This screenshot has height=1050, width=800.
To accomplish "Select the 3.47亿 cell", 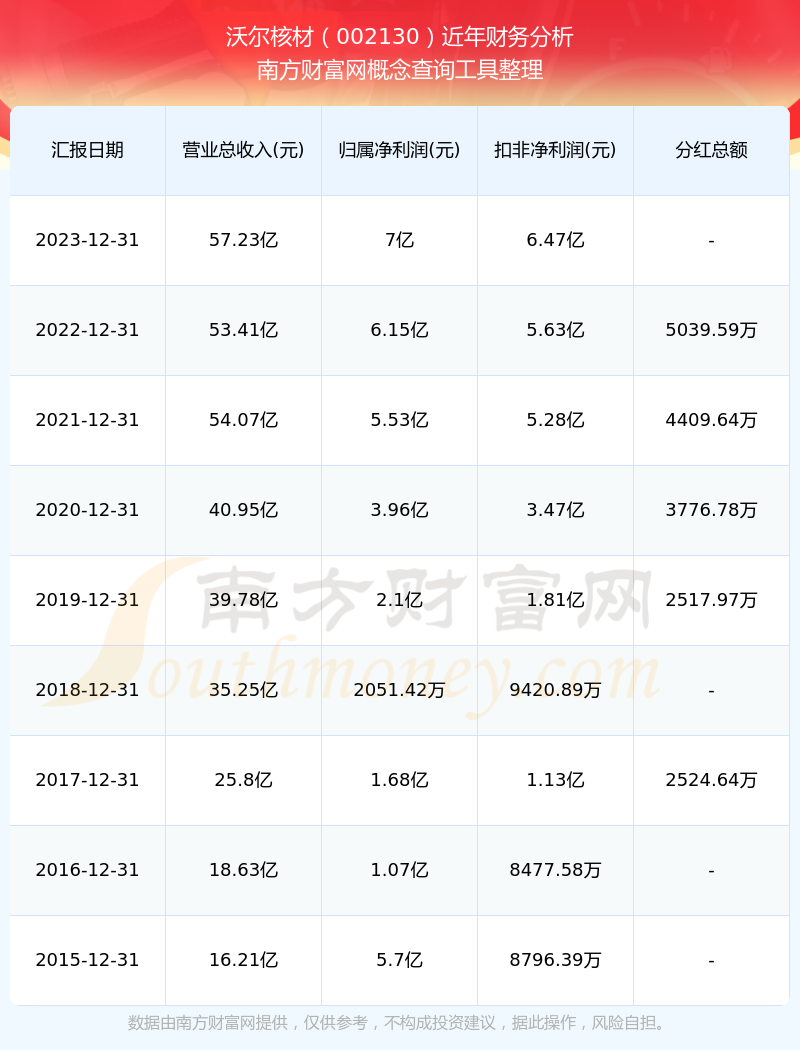I will [x=556, y=510].
